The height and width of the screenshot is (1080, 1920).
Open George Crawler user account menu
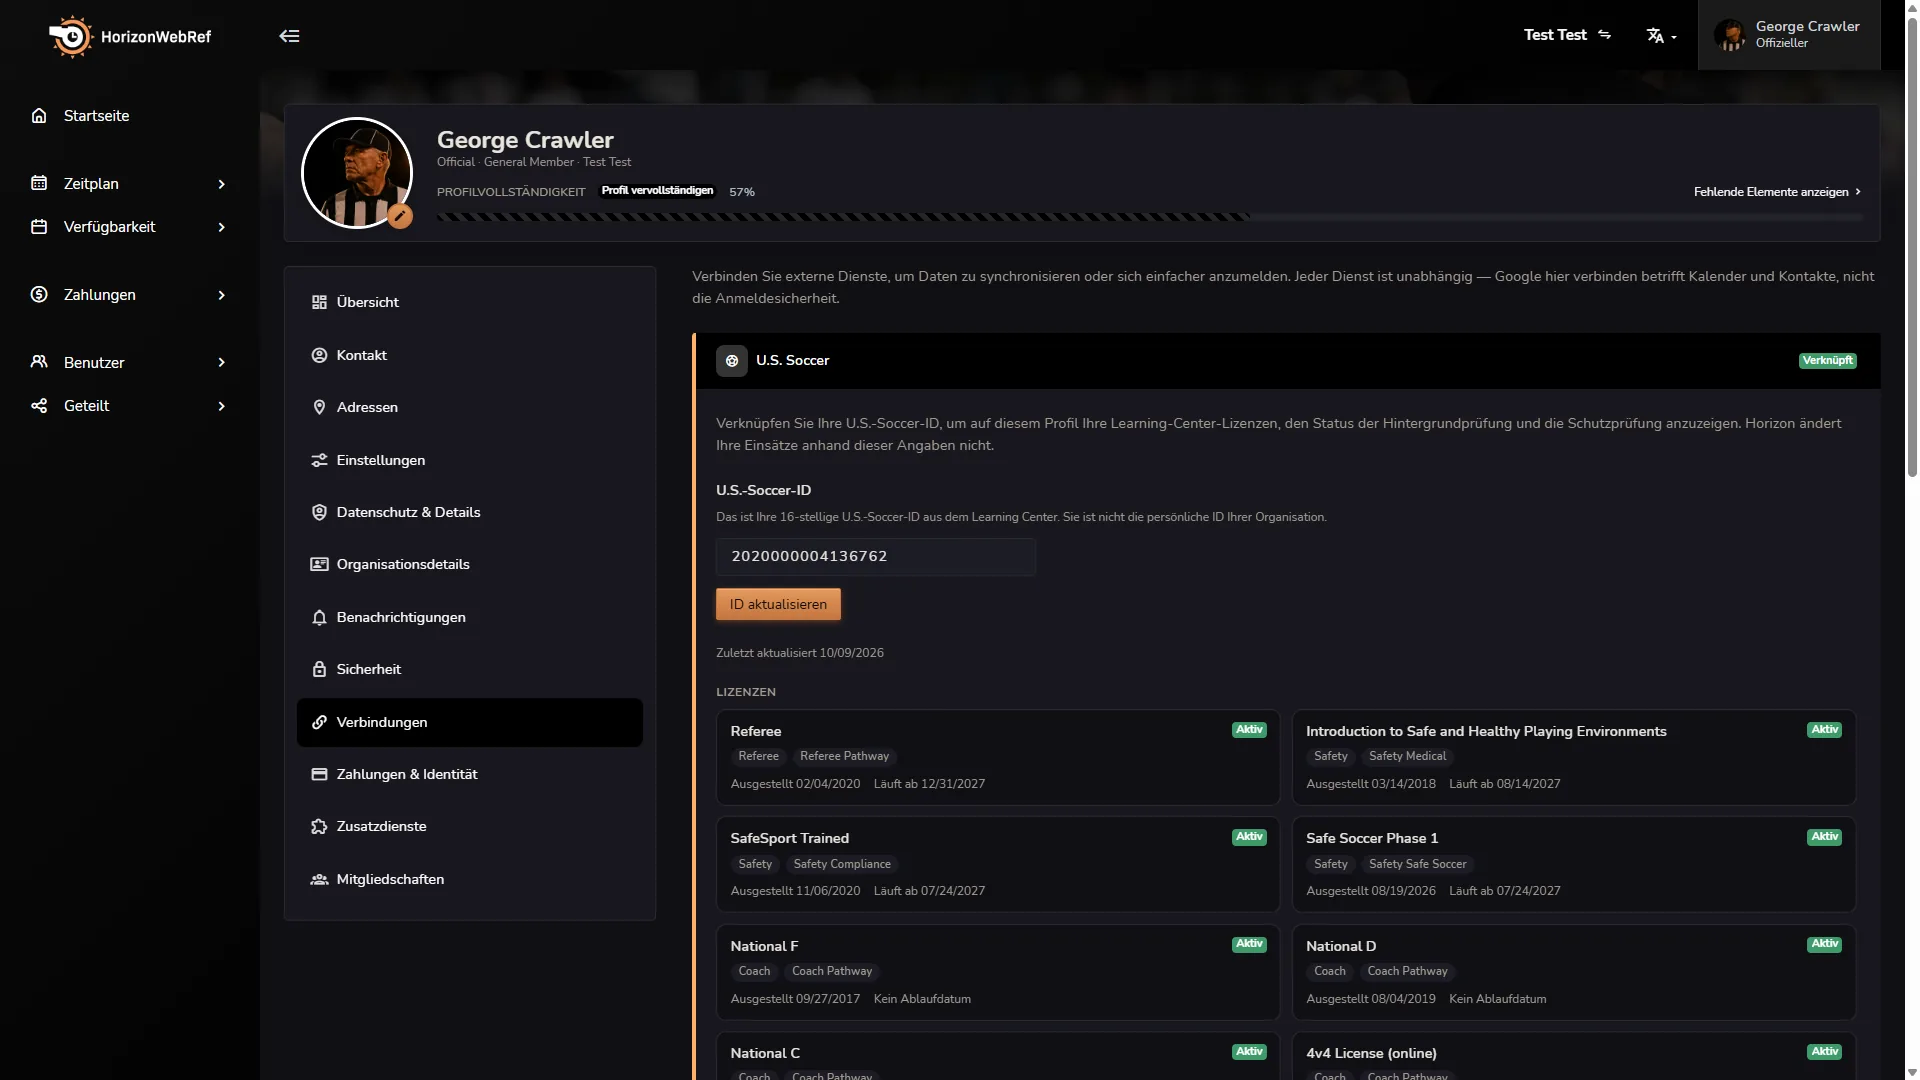pos(1789,35)
